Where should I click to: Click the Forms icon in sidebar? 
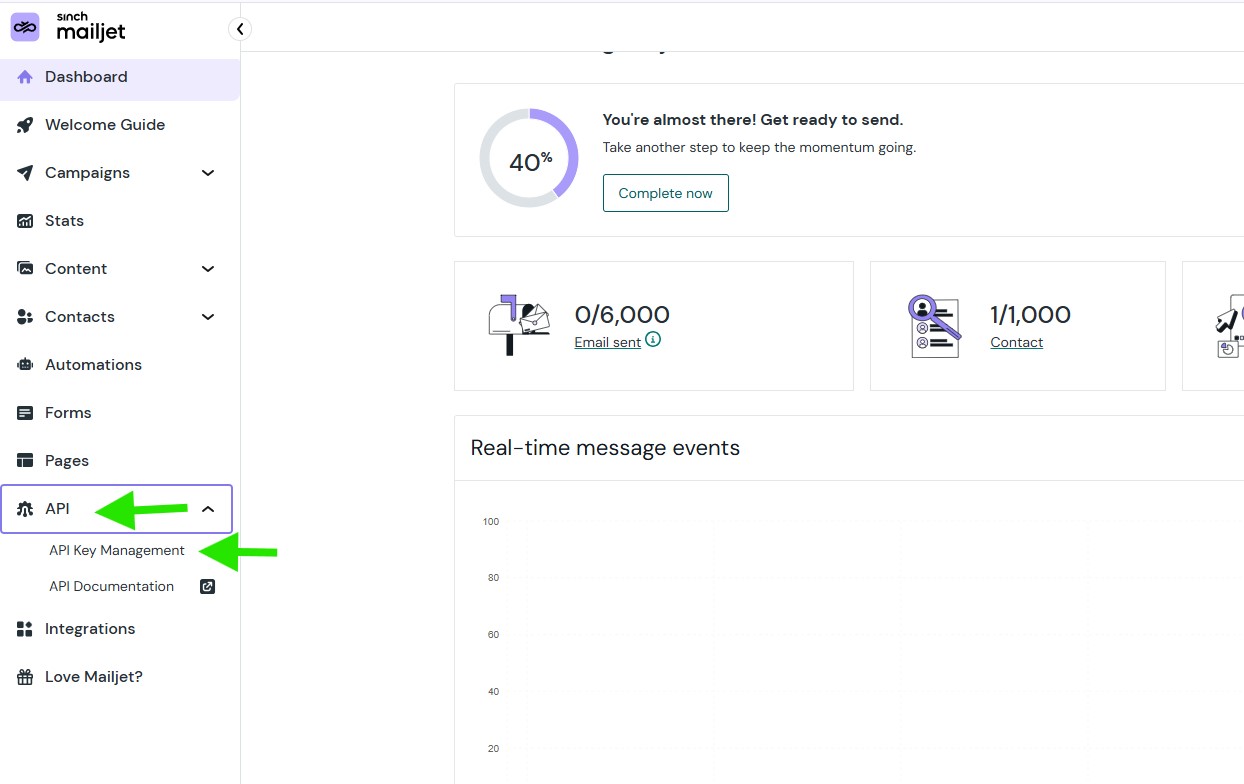[25, 413]
